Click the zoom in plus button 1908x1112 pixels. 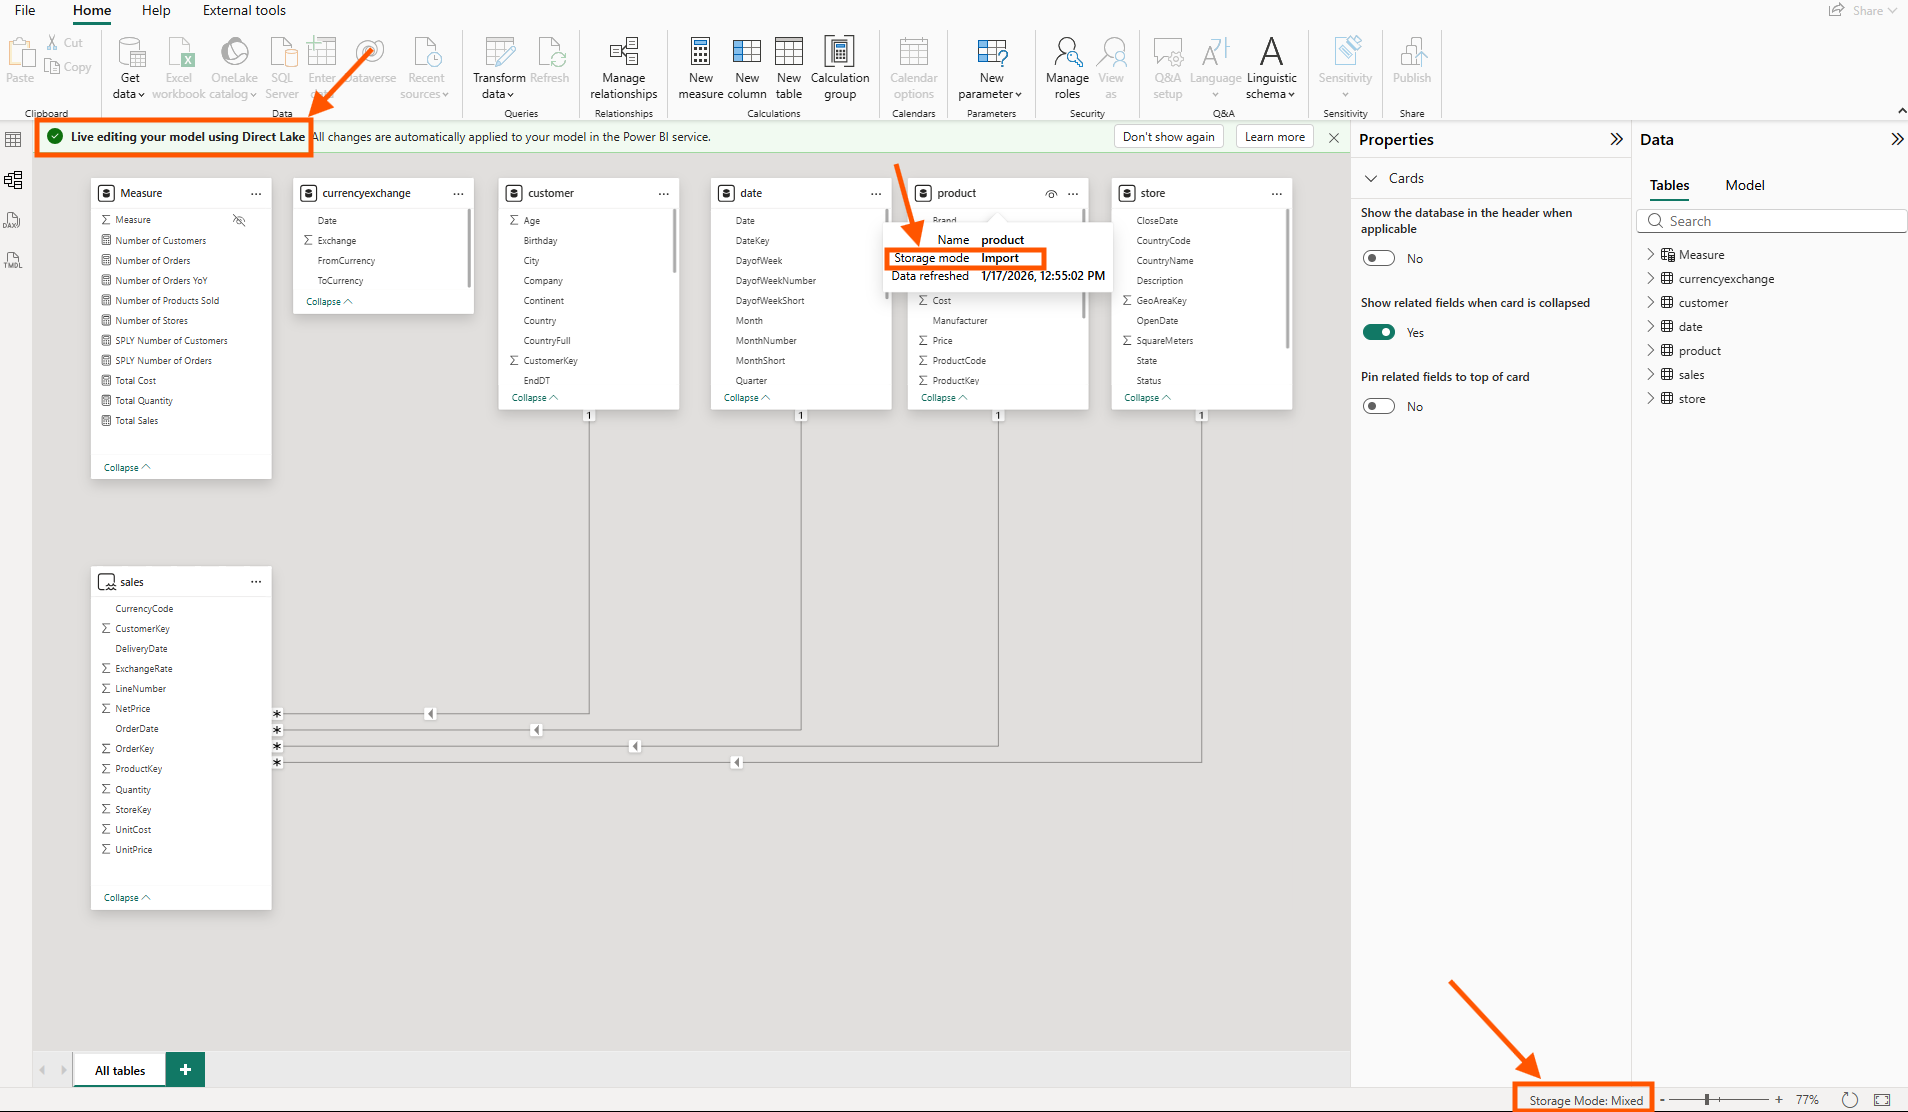click(1779, 1100)
